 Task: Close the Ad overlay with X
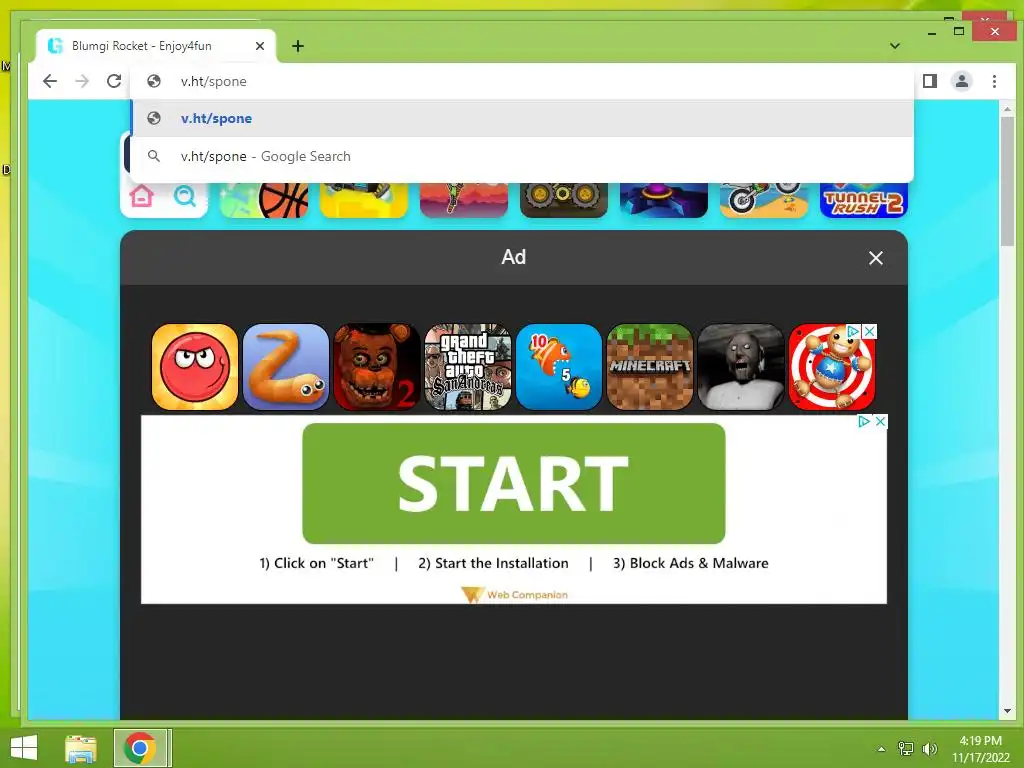point(876,258)
